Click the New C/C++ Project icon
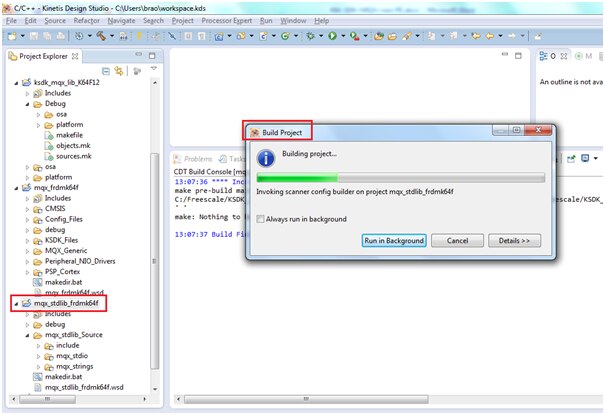 219,36
